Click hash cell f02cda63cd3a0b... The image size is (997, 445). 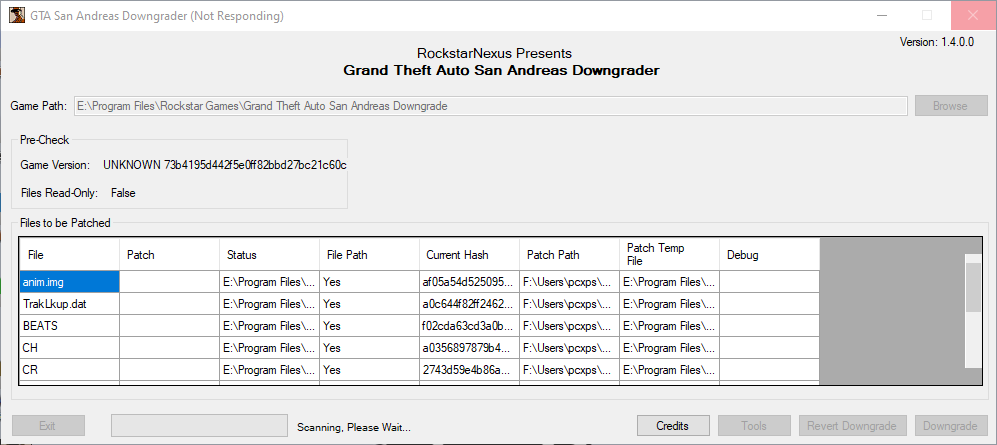point(469,325)
